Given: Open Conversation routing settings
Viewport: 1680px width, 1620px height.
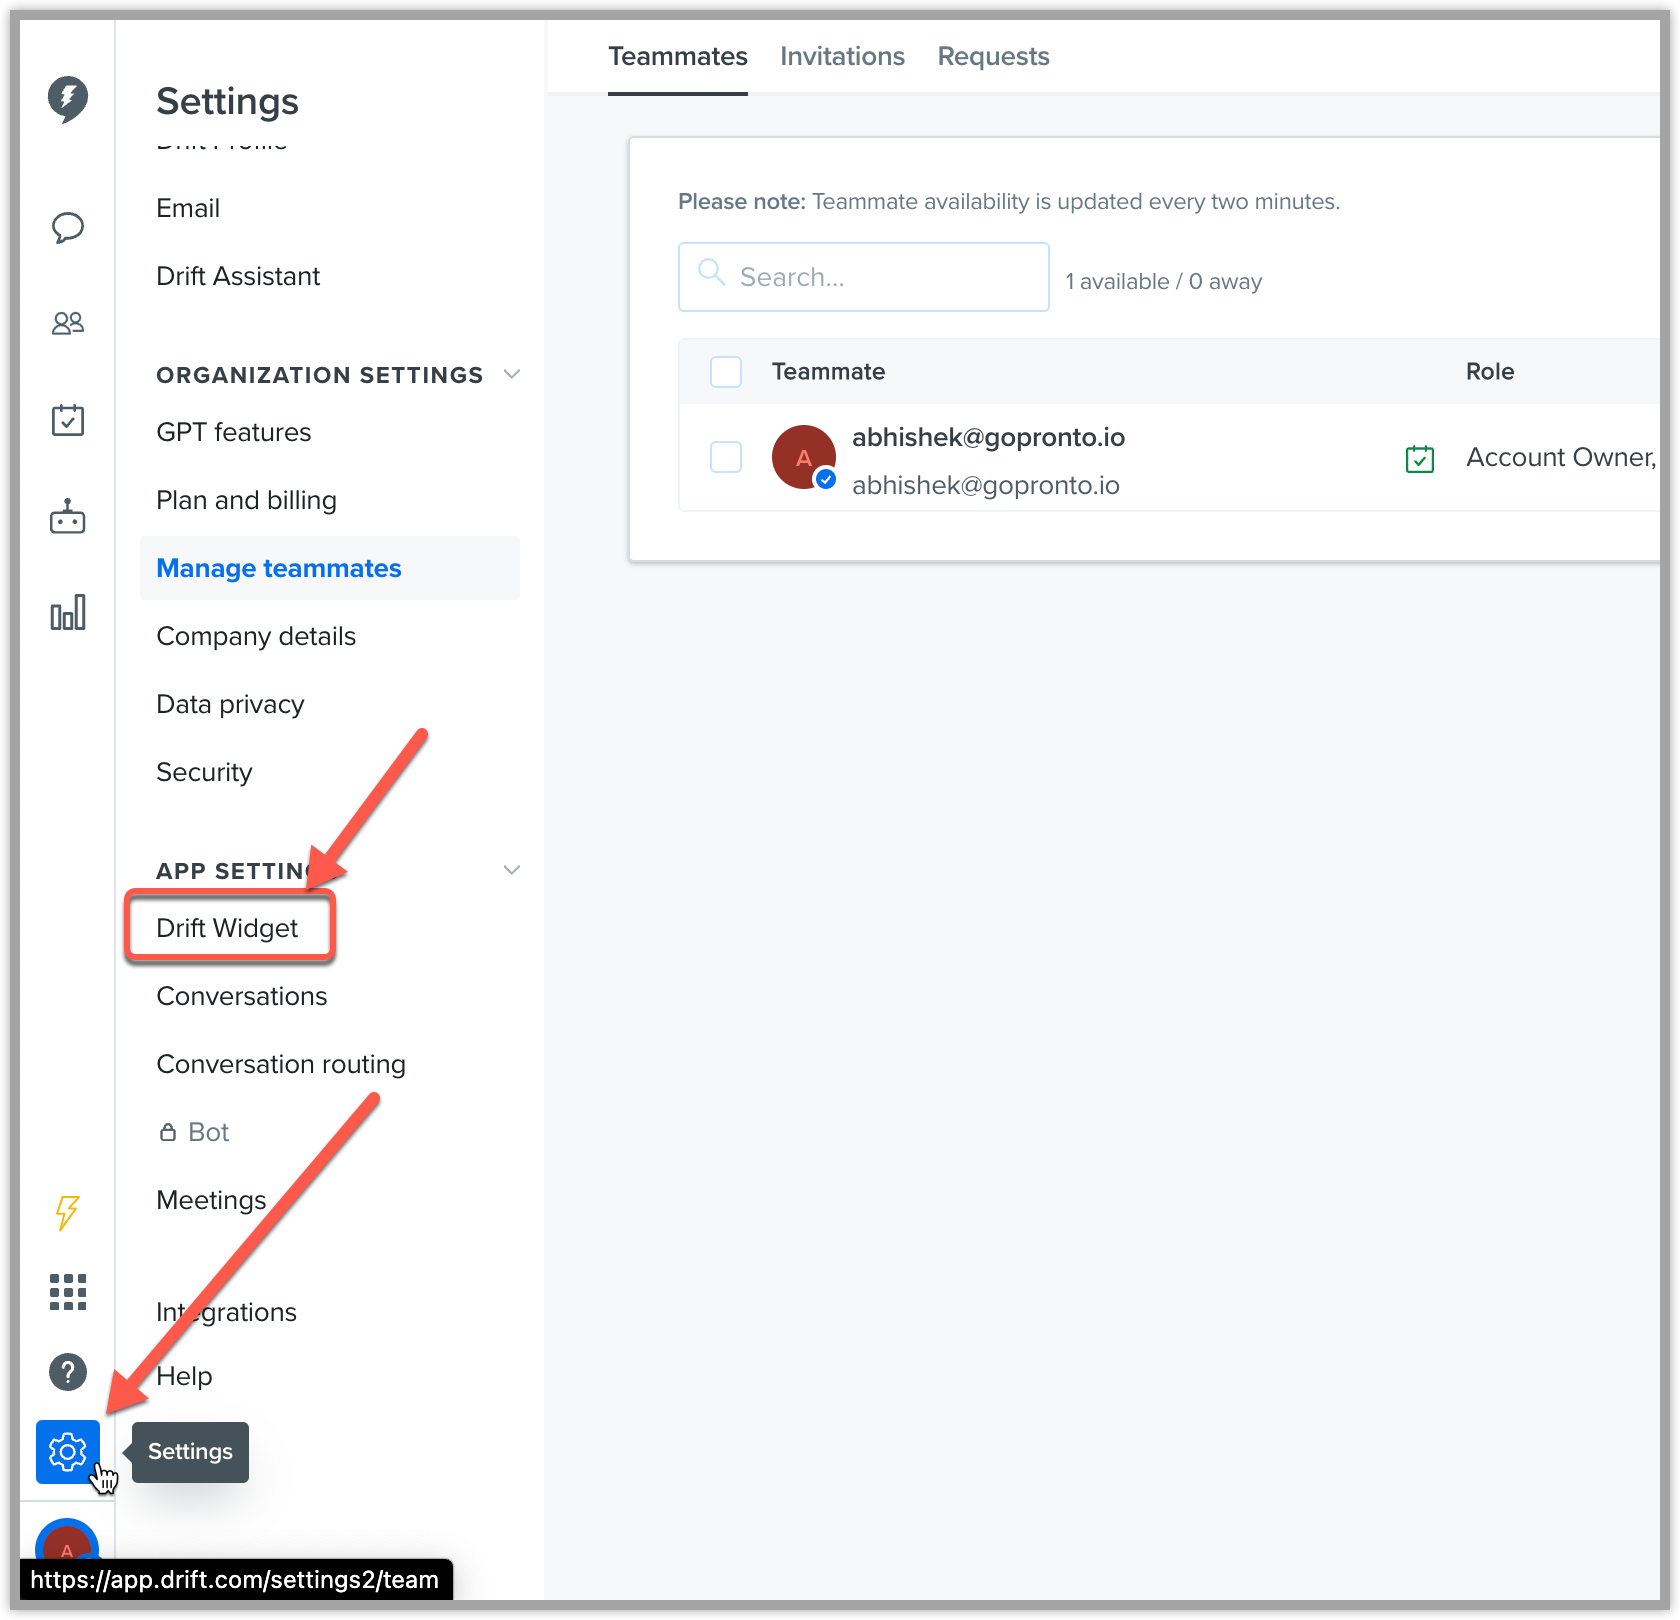Looking at the screenshot, I should pyautogui.click(x=281, y=1064).
